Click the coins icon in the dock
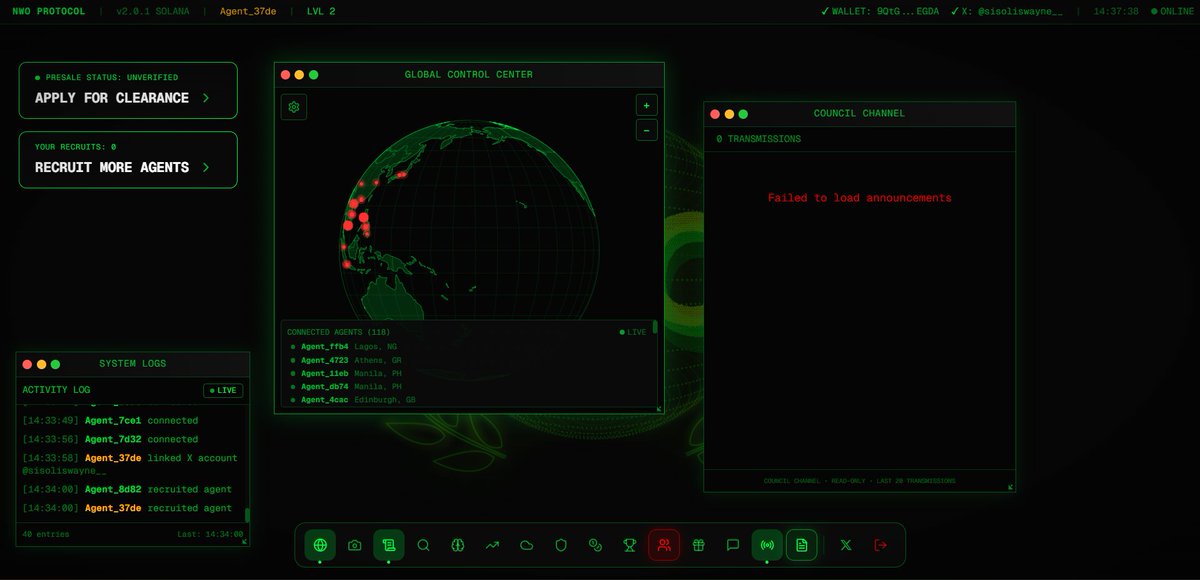Screen dimensions: 1200x580 596,545
